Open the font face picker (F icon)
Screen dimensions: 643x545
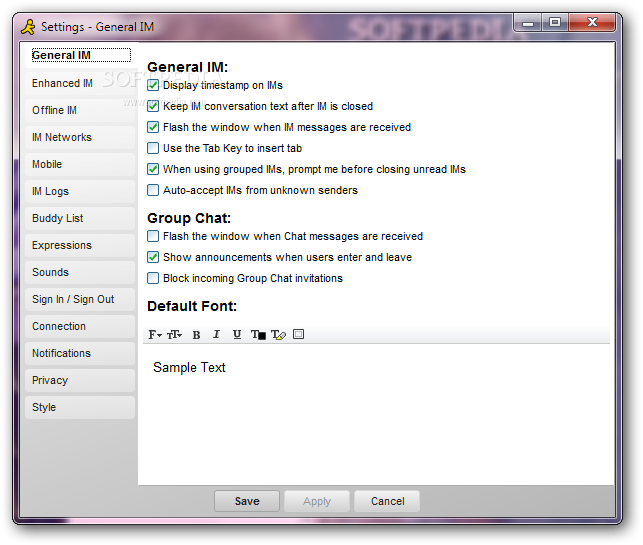(155, 335)
